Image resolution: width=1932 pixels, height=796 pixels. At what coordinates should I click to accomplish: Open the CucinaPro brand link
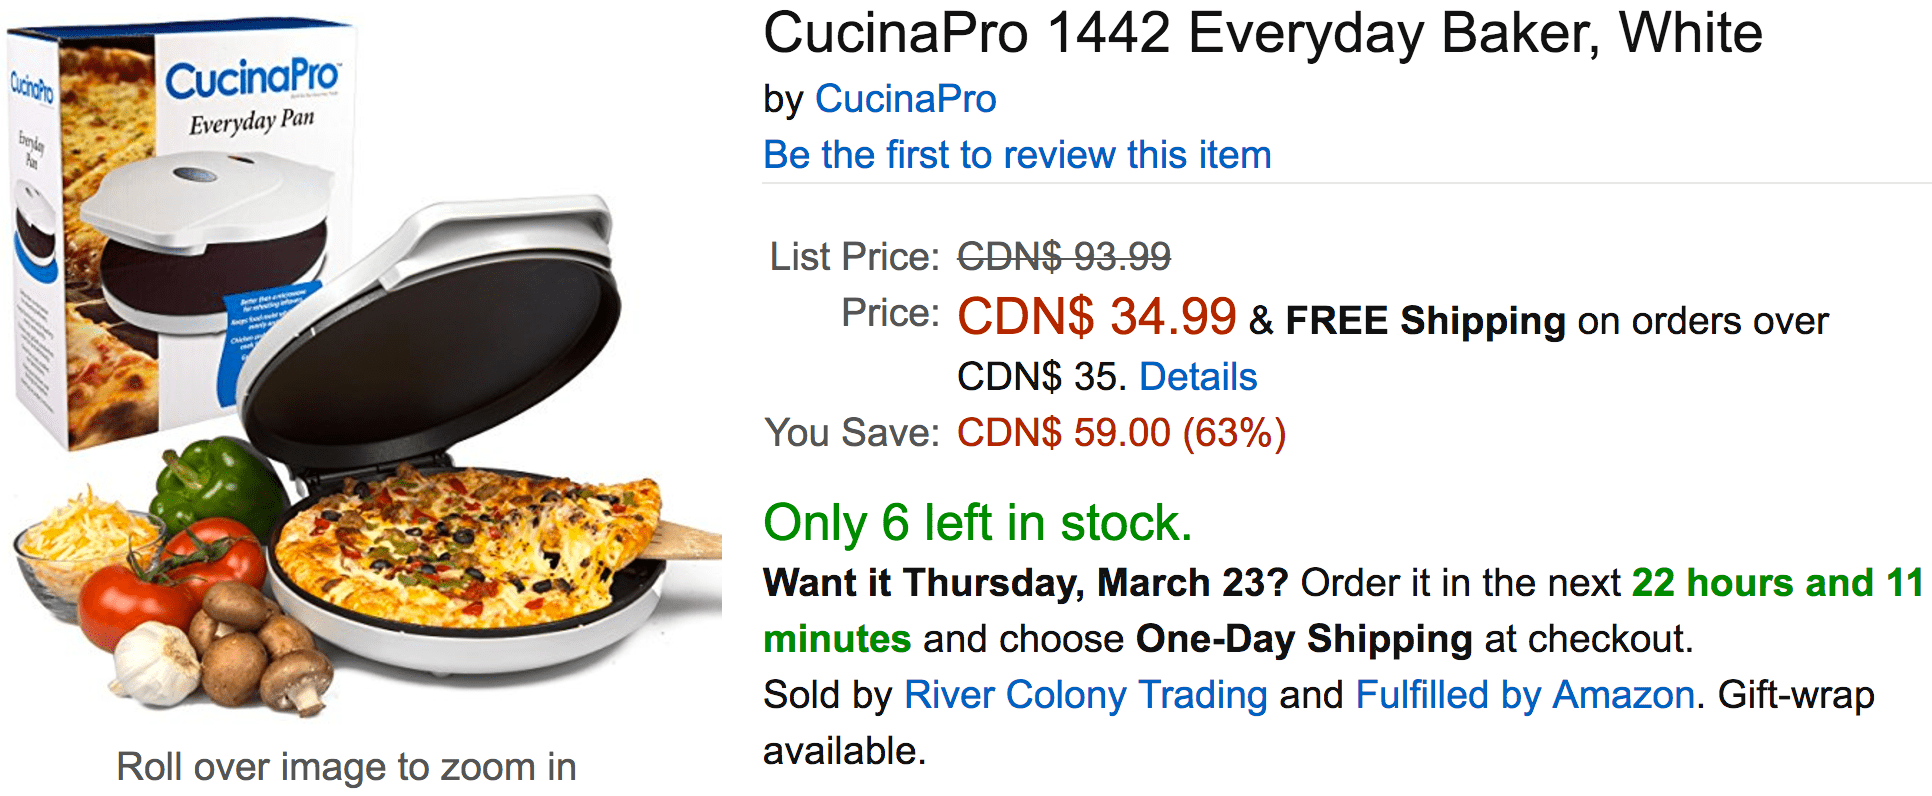[x=905, y=99]
